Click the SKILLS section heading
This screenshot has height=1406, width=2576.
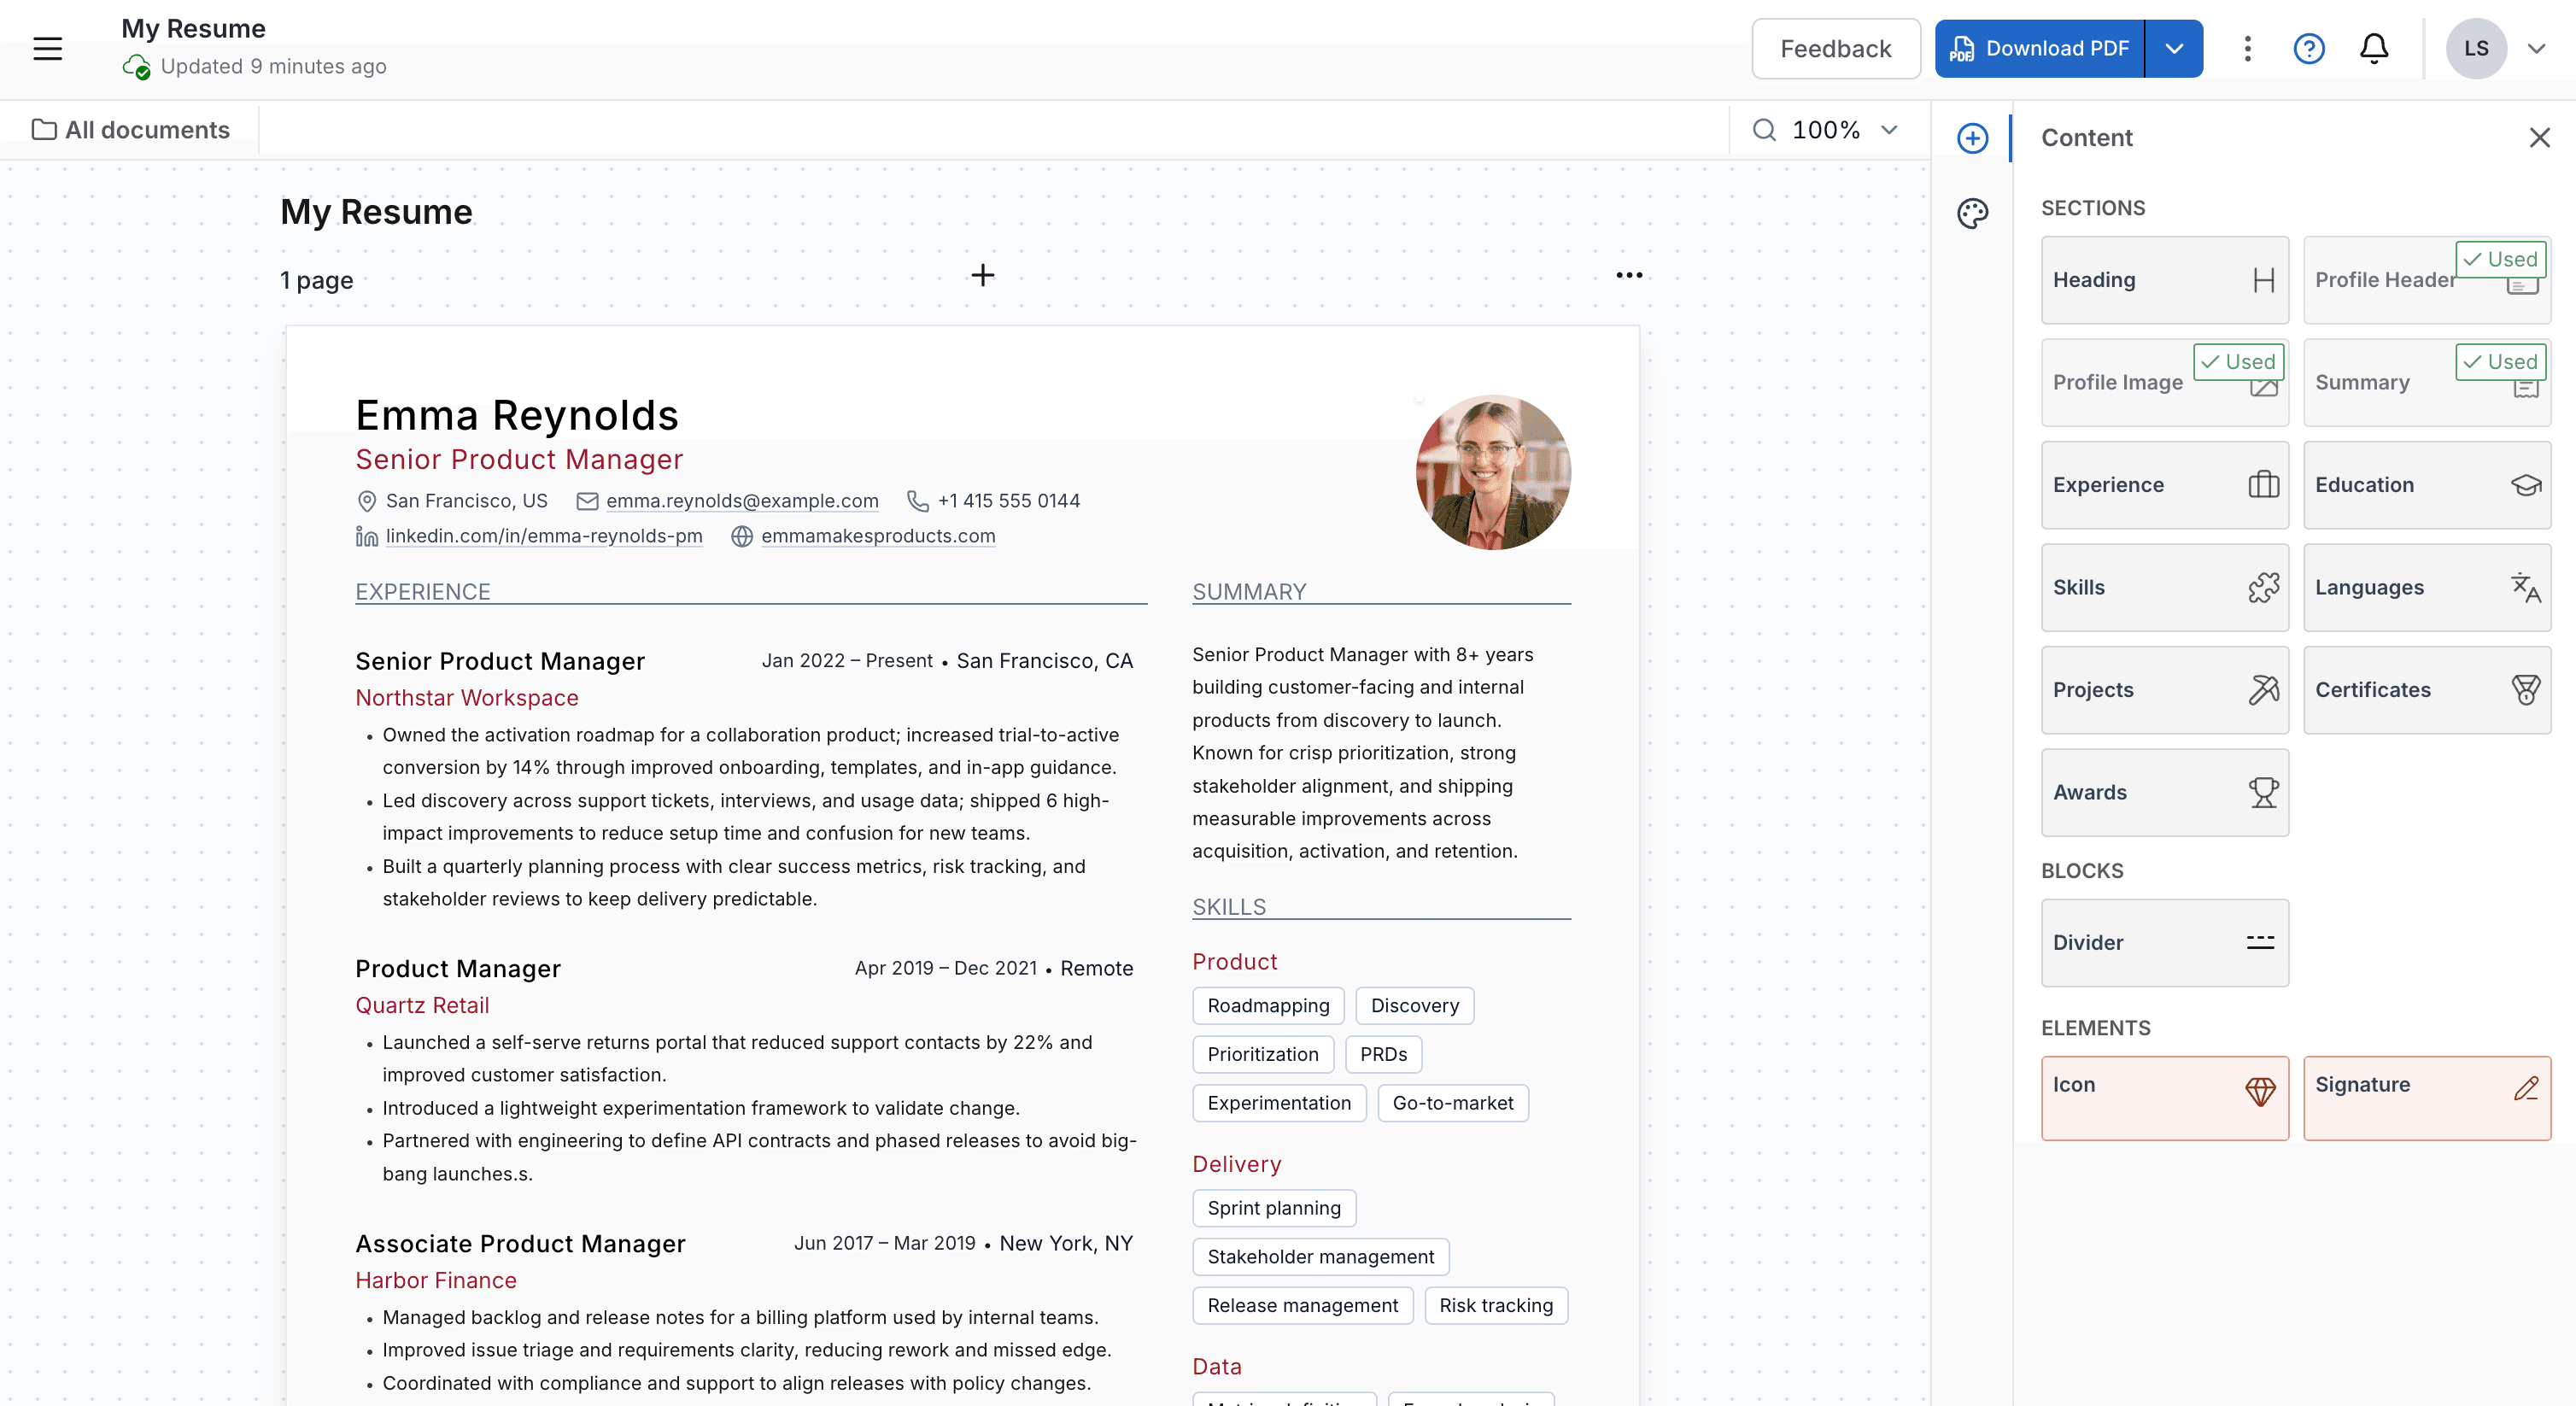tap(1229, 907)
